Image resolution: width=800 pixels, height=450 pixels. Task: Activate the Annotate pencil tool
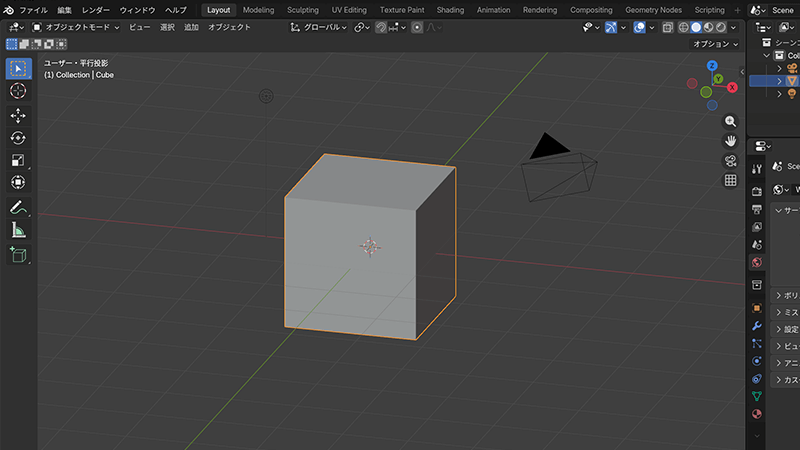coord(18,207)
